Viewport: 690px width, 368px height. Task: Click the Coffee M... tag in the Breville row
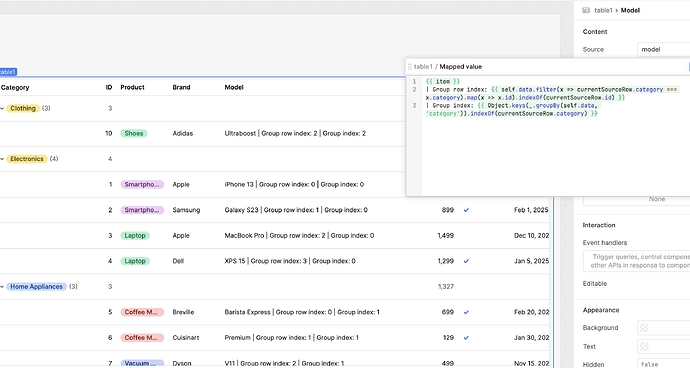(142, 312)
